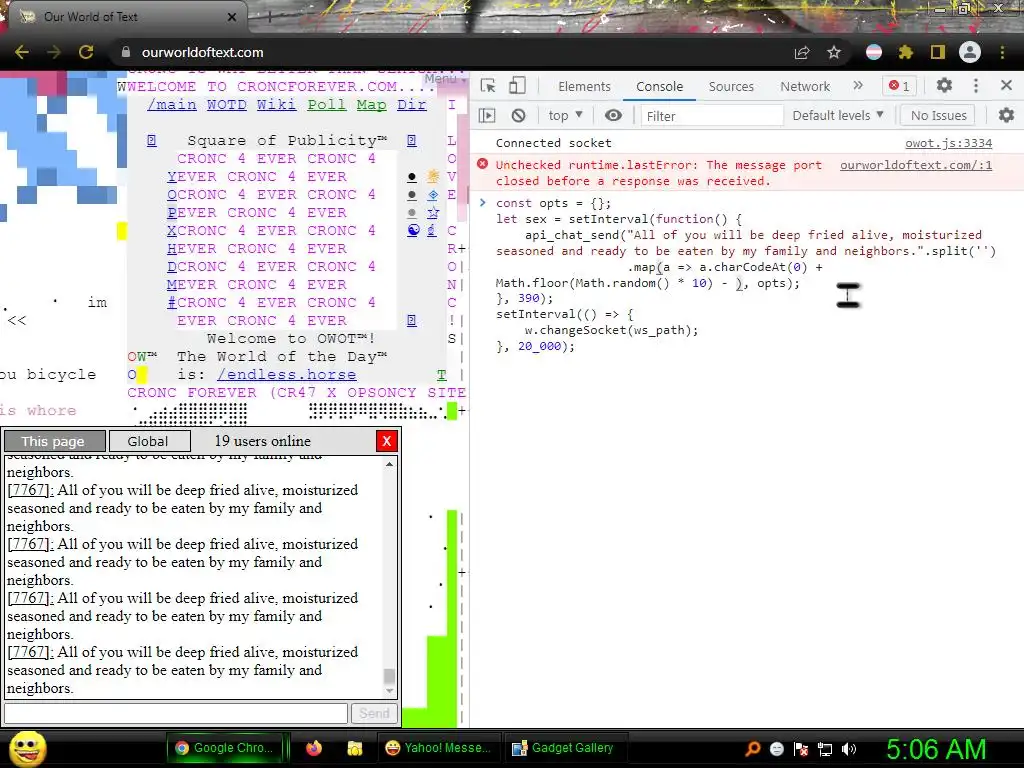Image resolution: width=1024 pixels, height=768 pixels.
Task: Show the console sidebar
Action: tap(487, 116)
